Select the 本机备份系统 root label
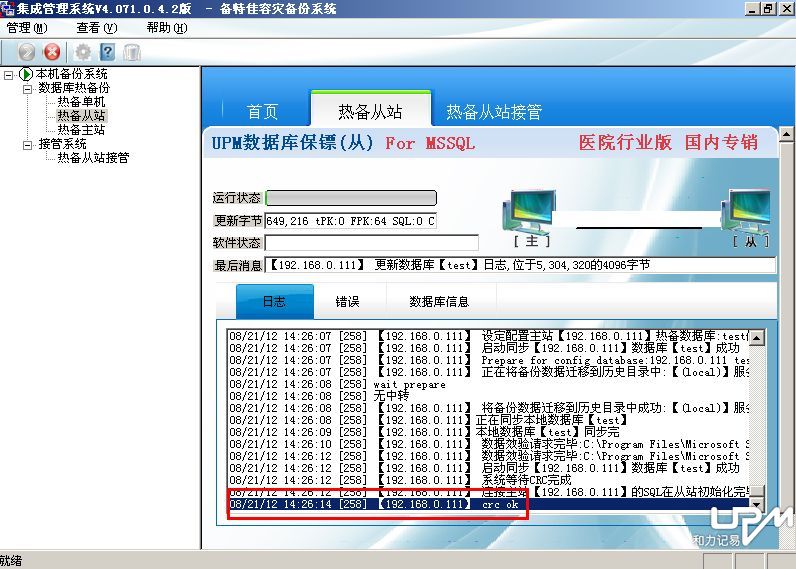 click(x=71, y=74)
